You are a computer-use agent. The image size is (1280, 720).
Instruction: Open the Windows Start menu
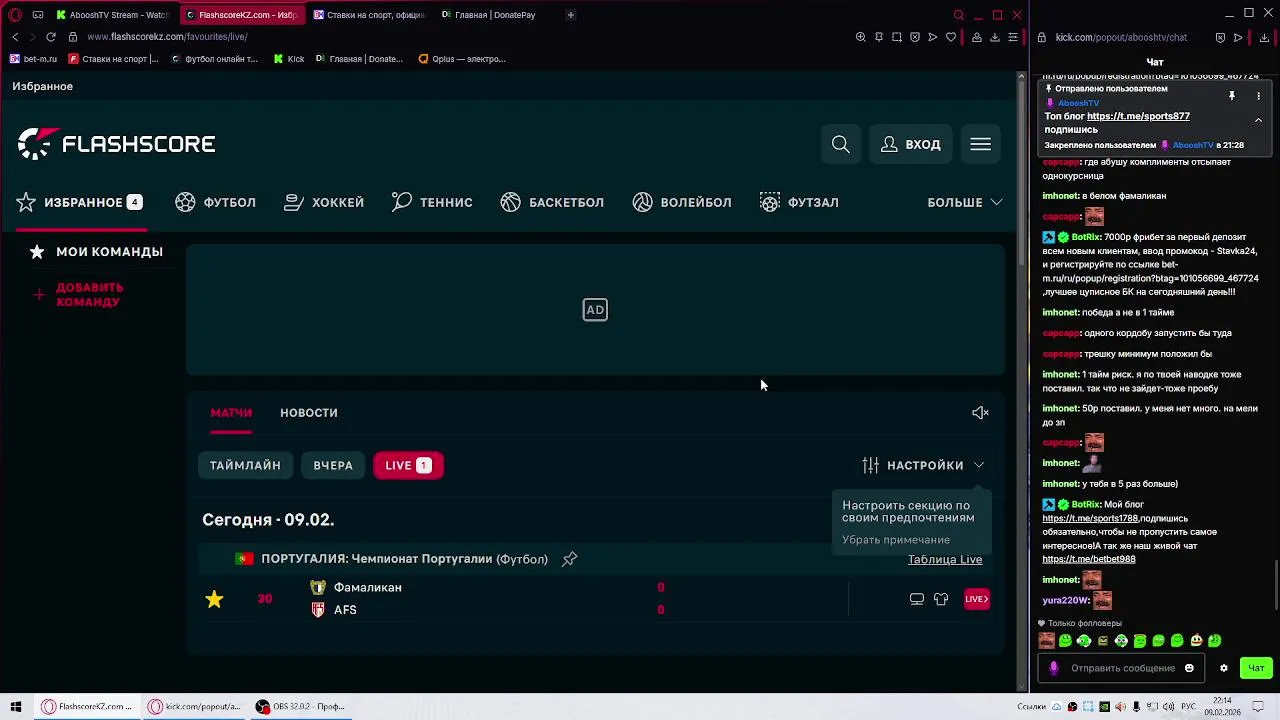point(15,706)
